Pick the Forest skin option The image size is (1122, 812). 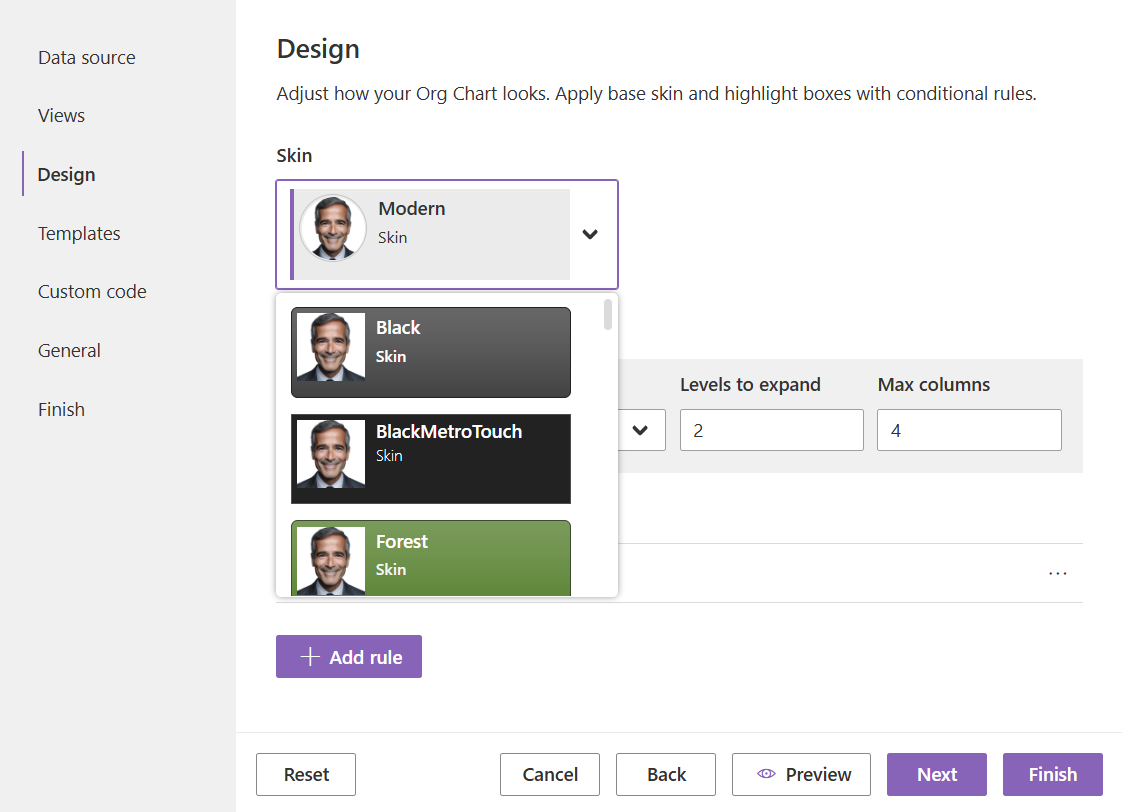[x=431, y=558]
